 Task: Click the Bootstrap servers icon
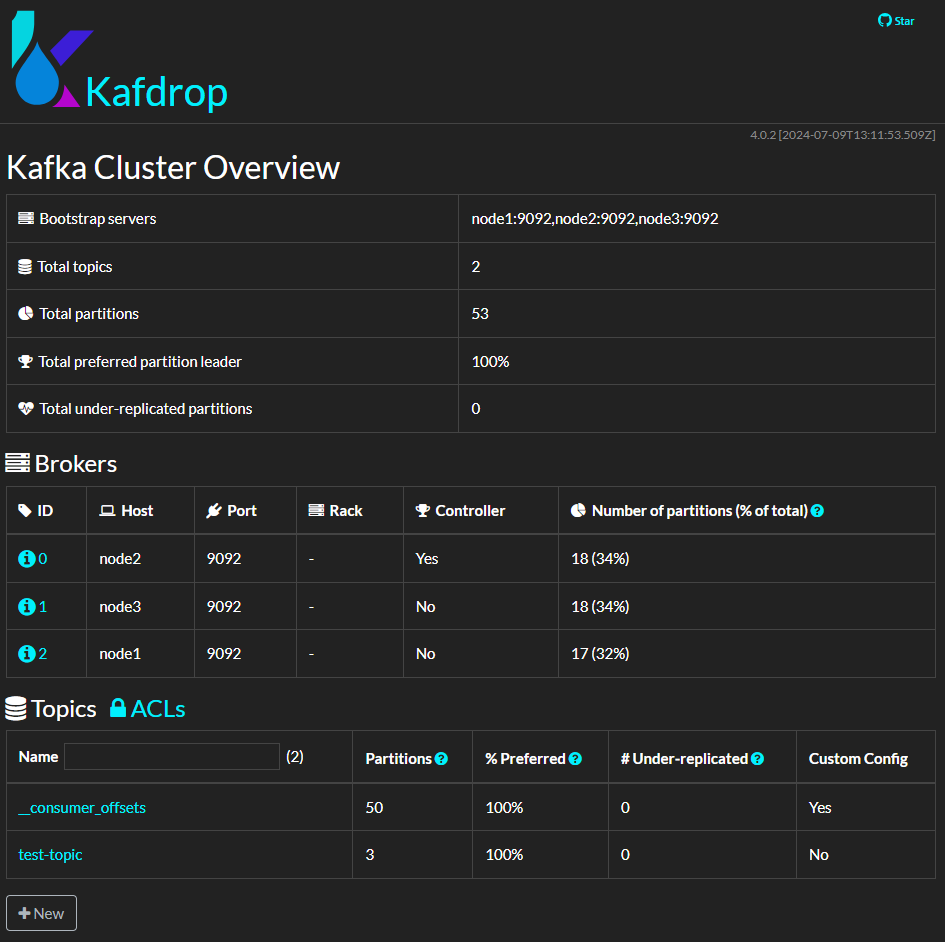point(26,218)
